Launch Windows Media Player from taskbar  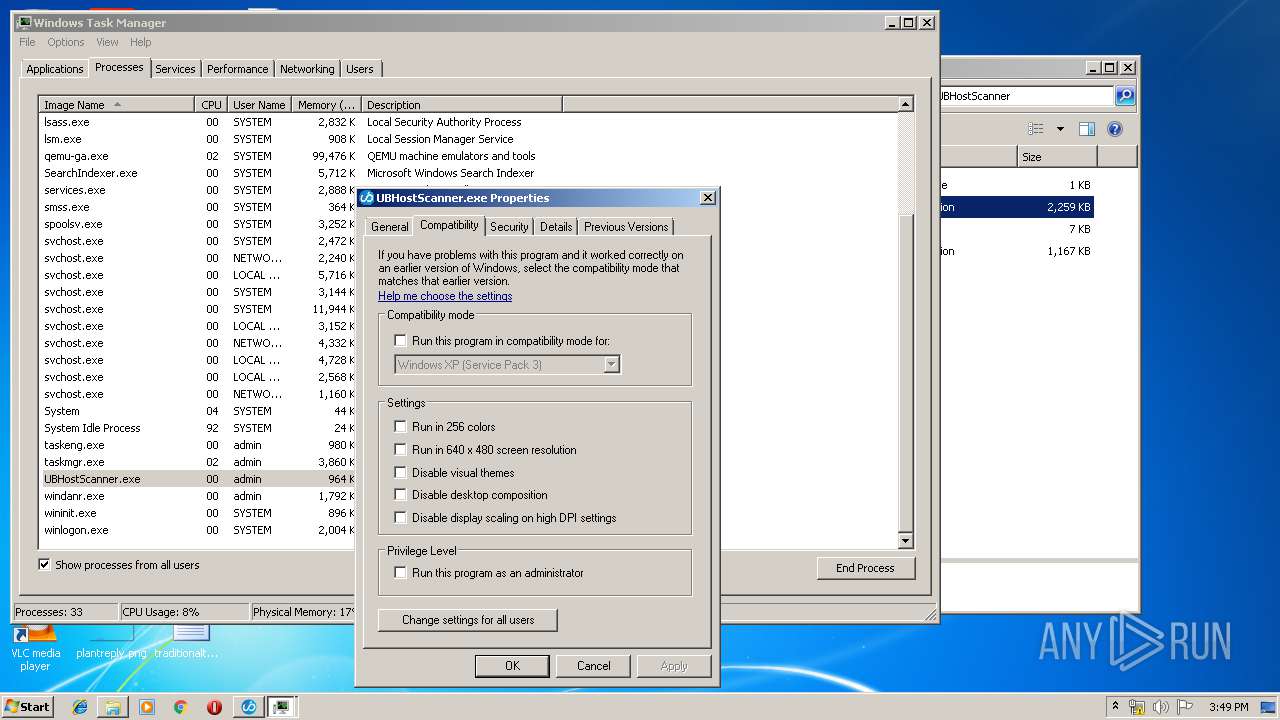(147, 707)
